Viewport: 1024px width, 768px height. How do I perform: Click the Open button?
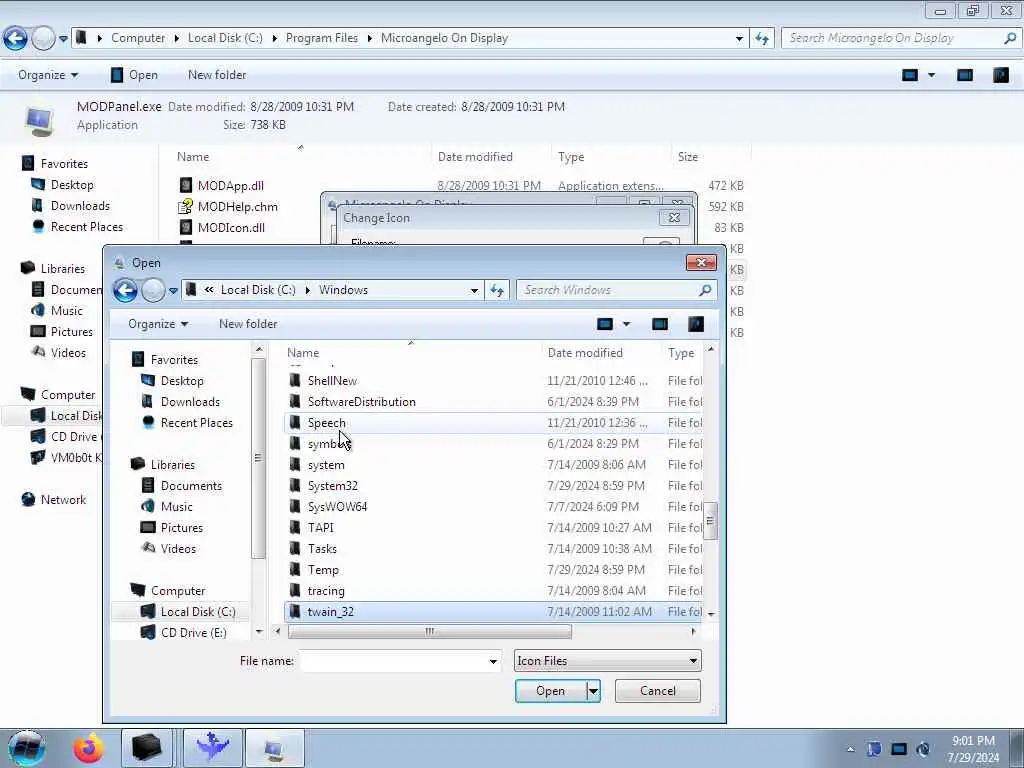coord(551,691)
